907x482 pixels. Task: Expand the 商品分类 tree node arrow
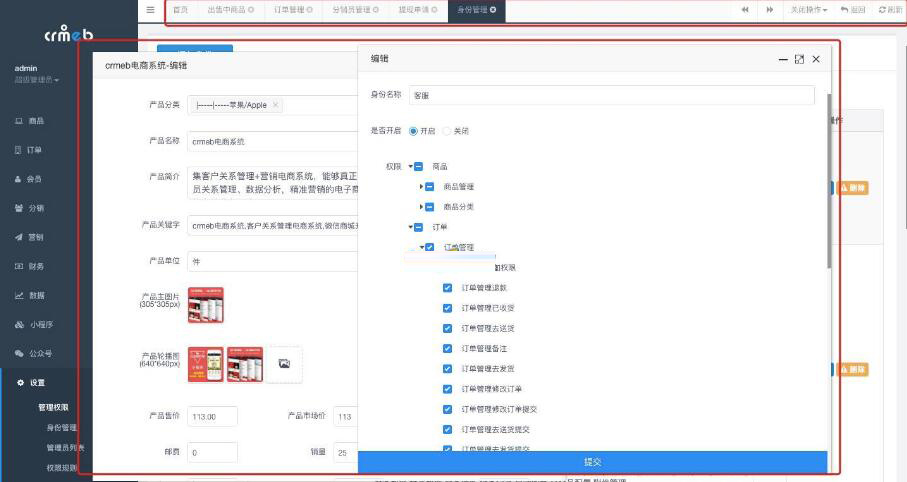click(x=422, y=207)
